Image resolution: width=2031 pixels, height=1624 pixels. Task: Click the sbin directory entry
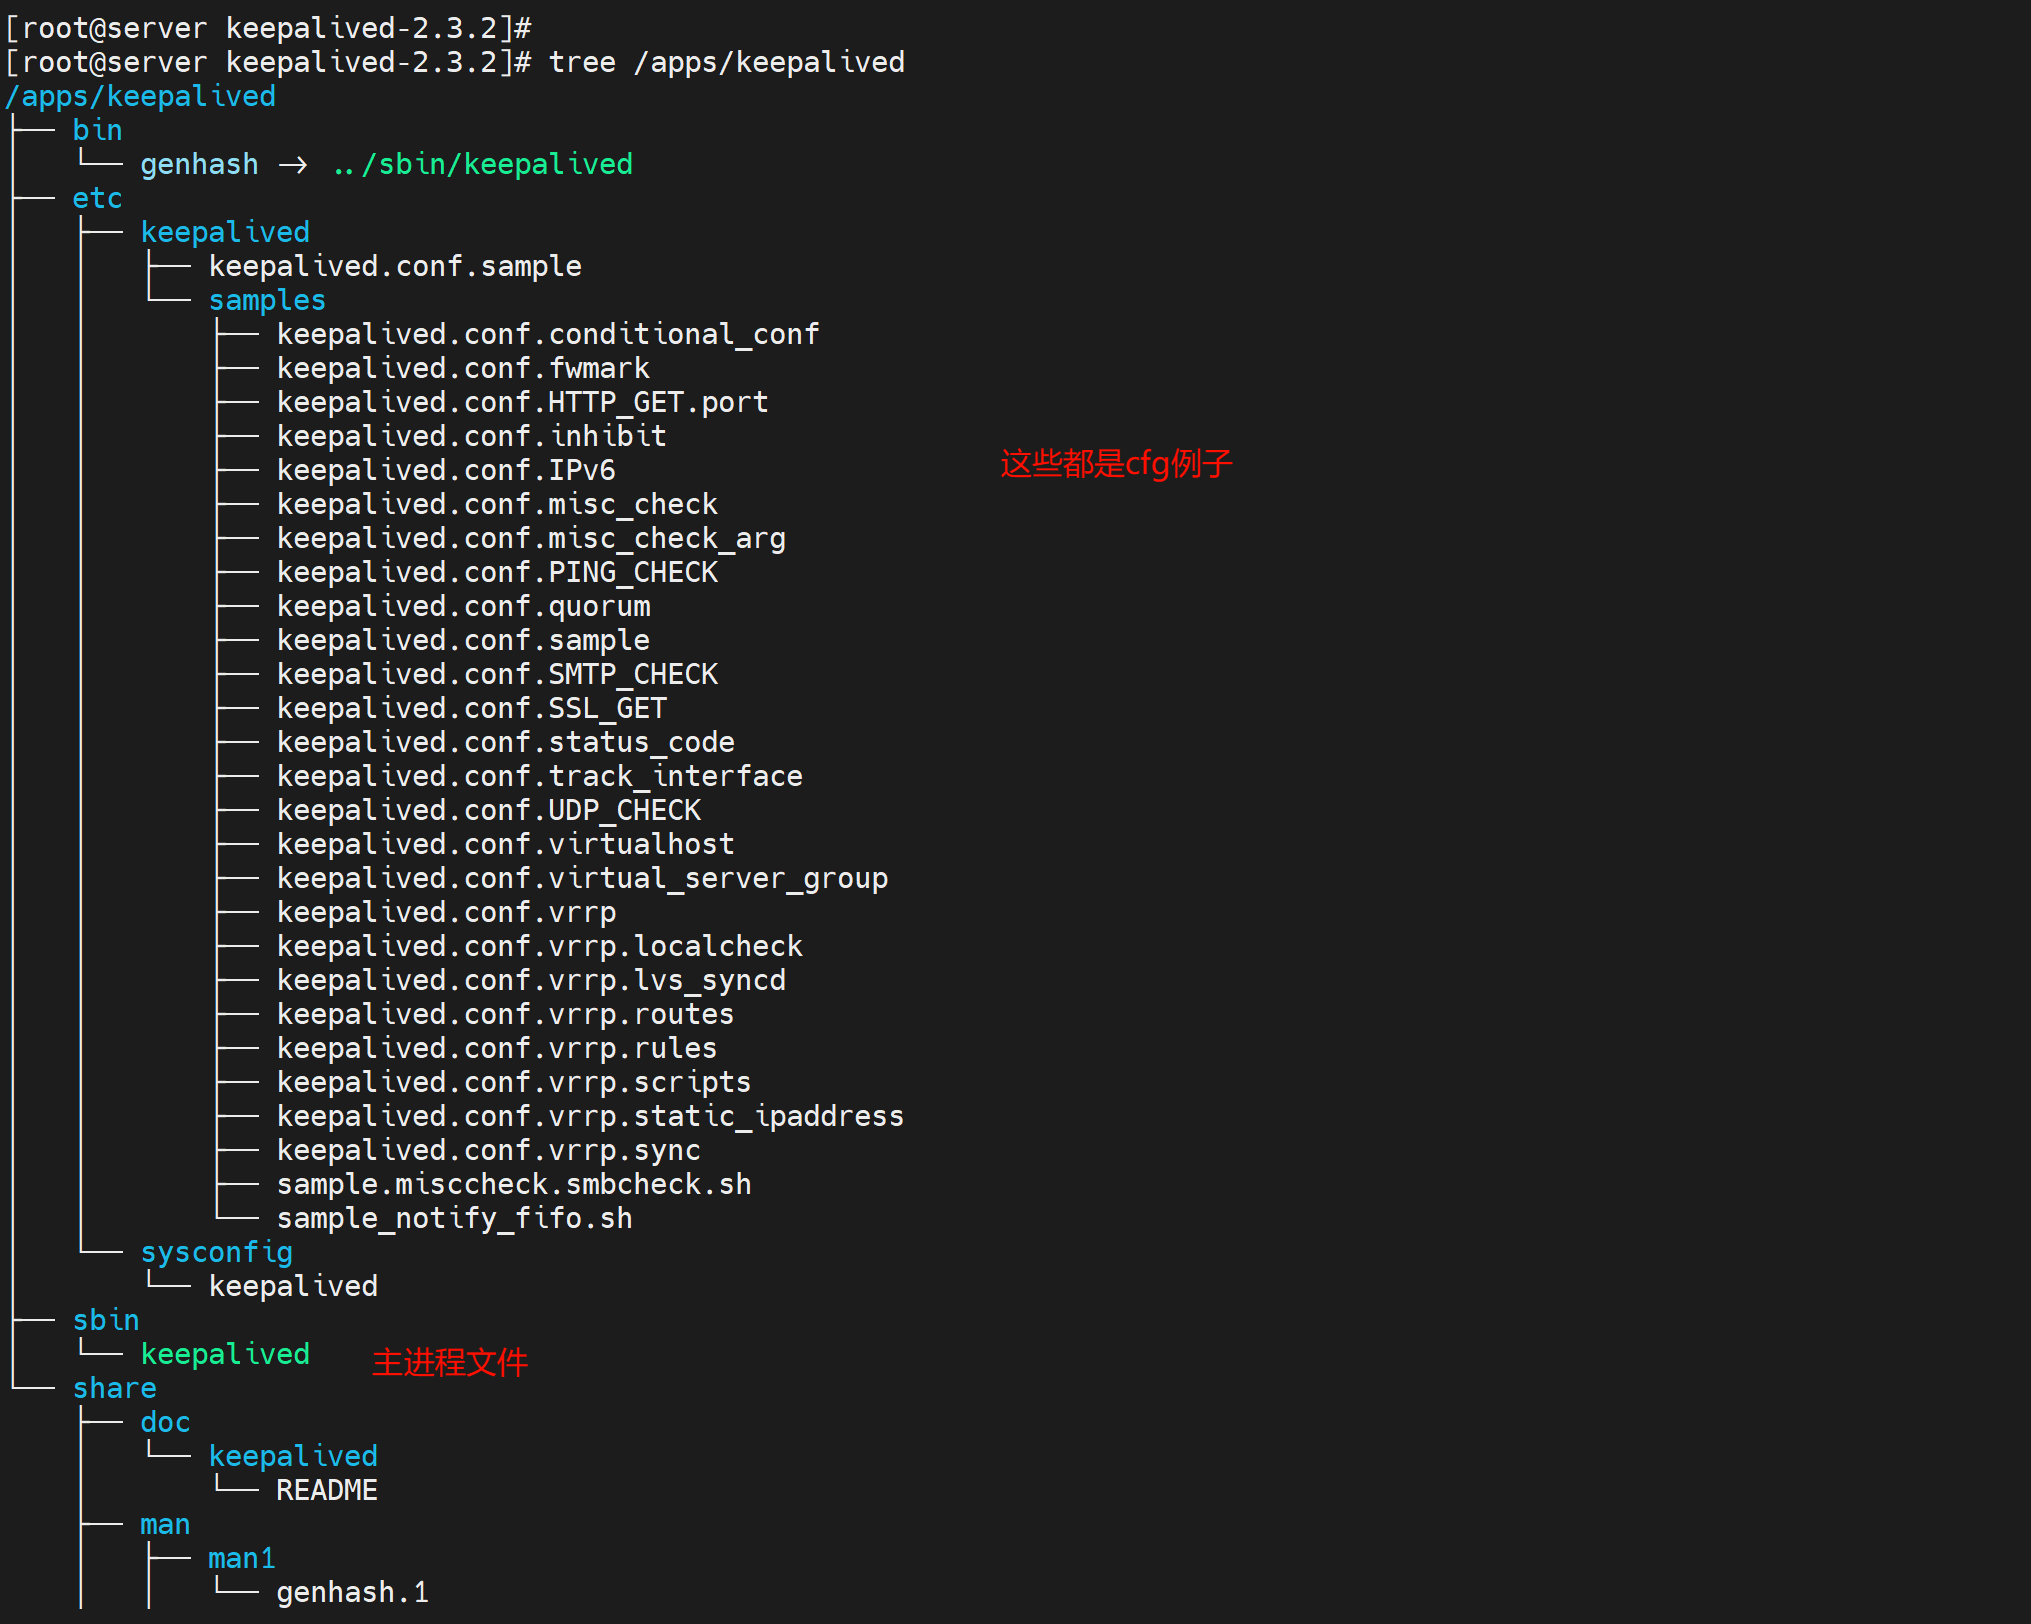(106, 1320)
